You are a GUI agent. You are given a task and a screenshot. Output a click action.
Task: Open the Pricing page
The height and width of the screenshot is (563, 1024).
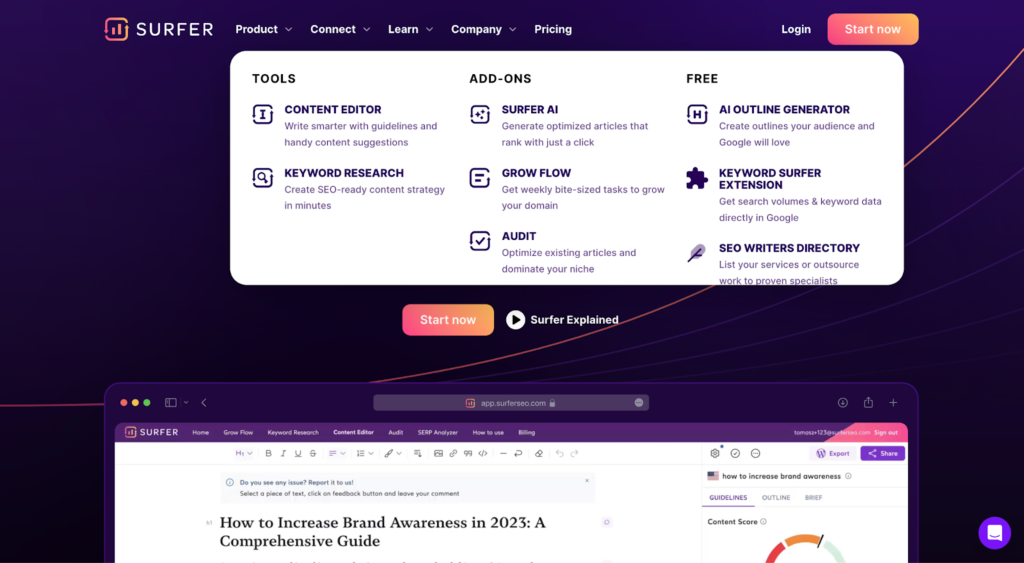[x=553, y=29]
